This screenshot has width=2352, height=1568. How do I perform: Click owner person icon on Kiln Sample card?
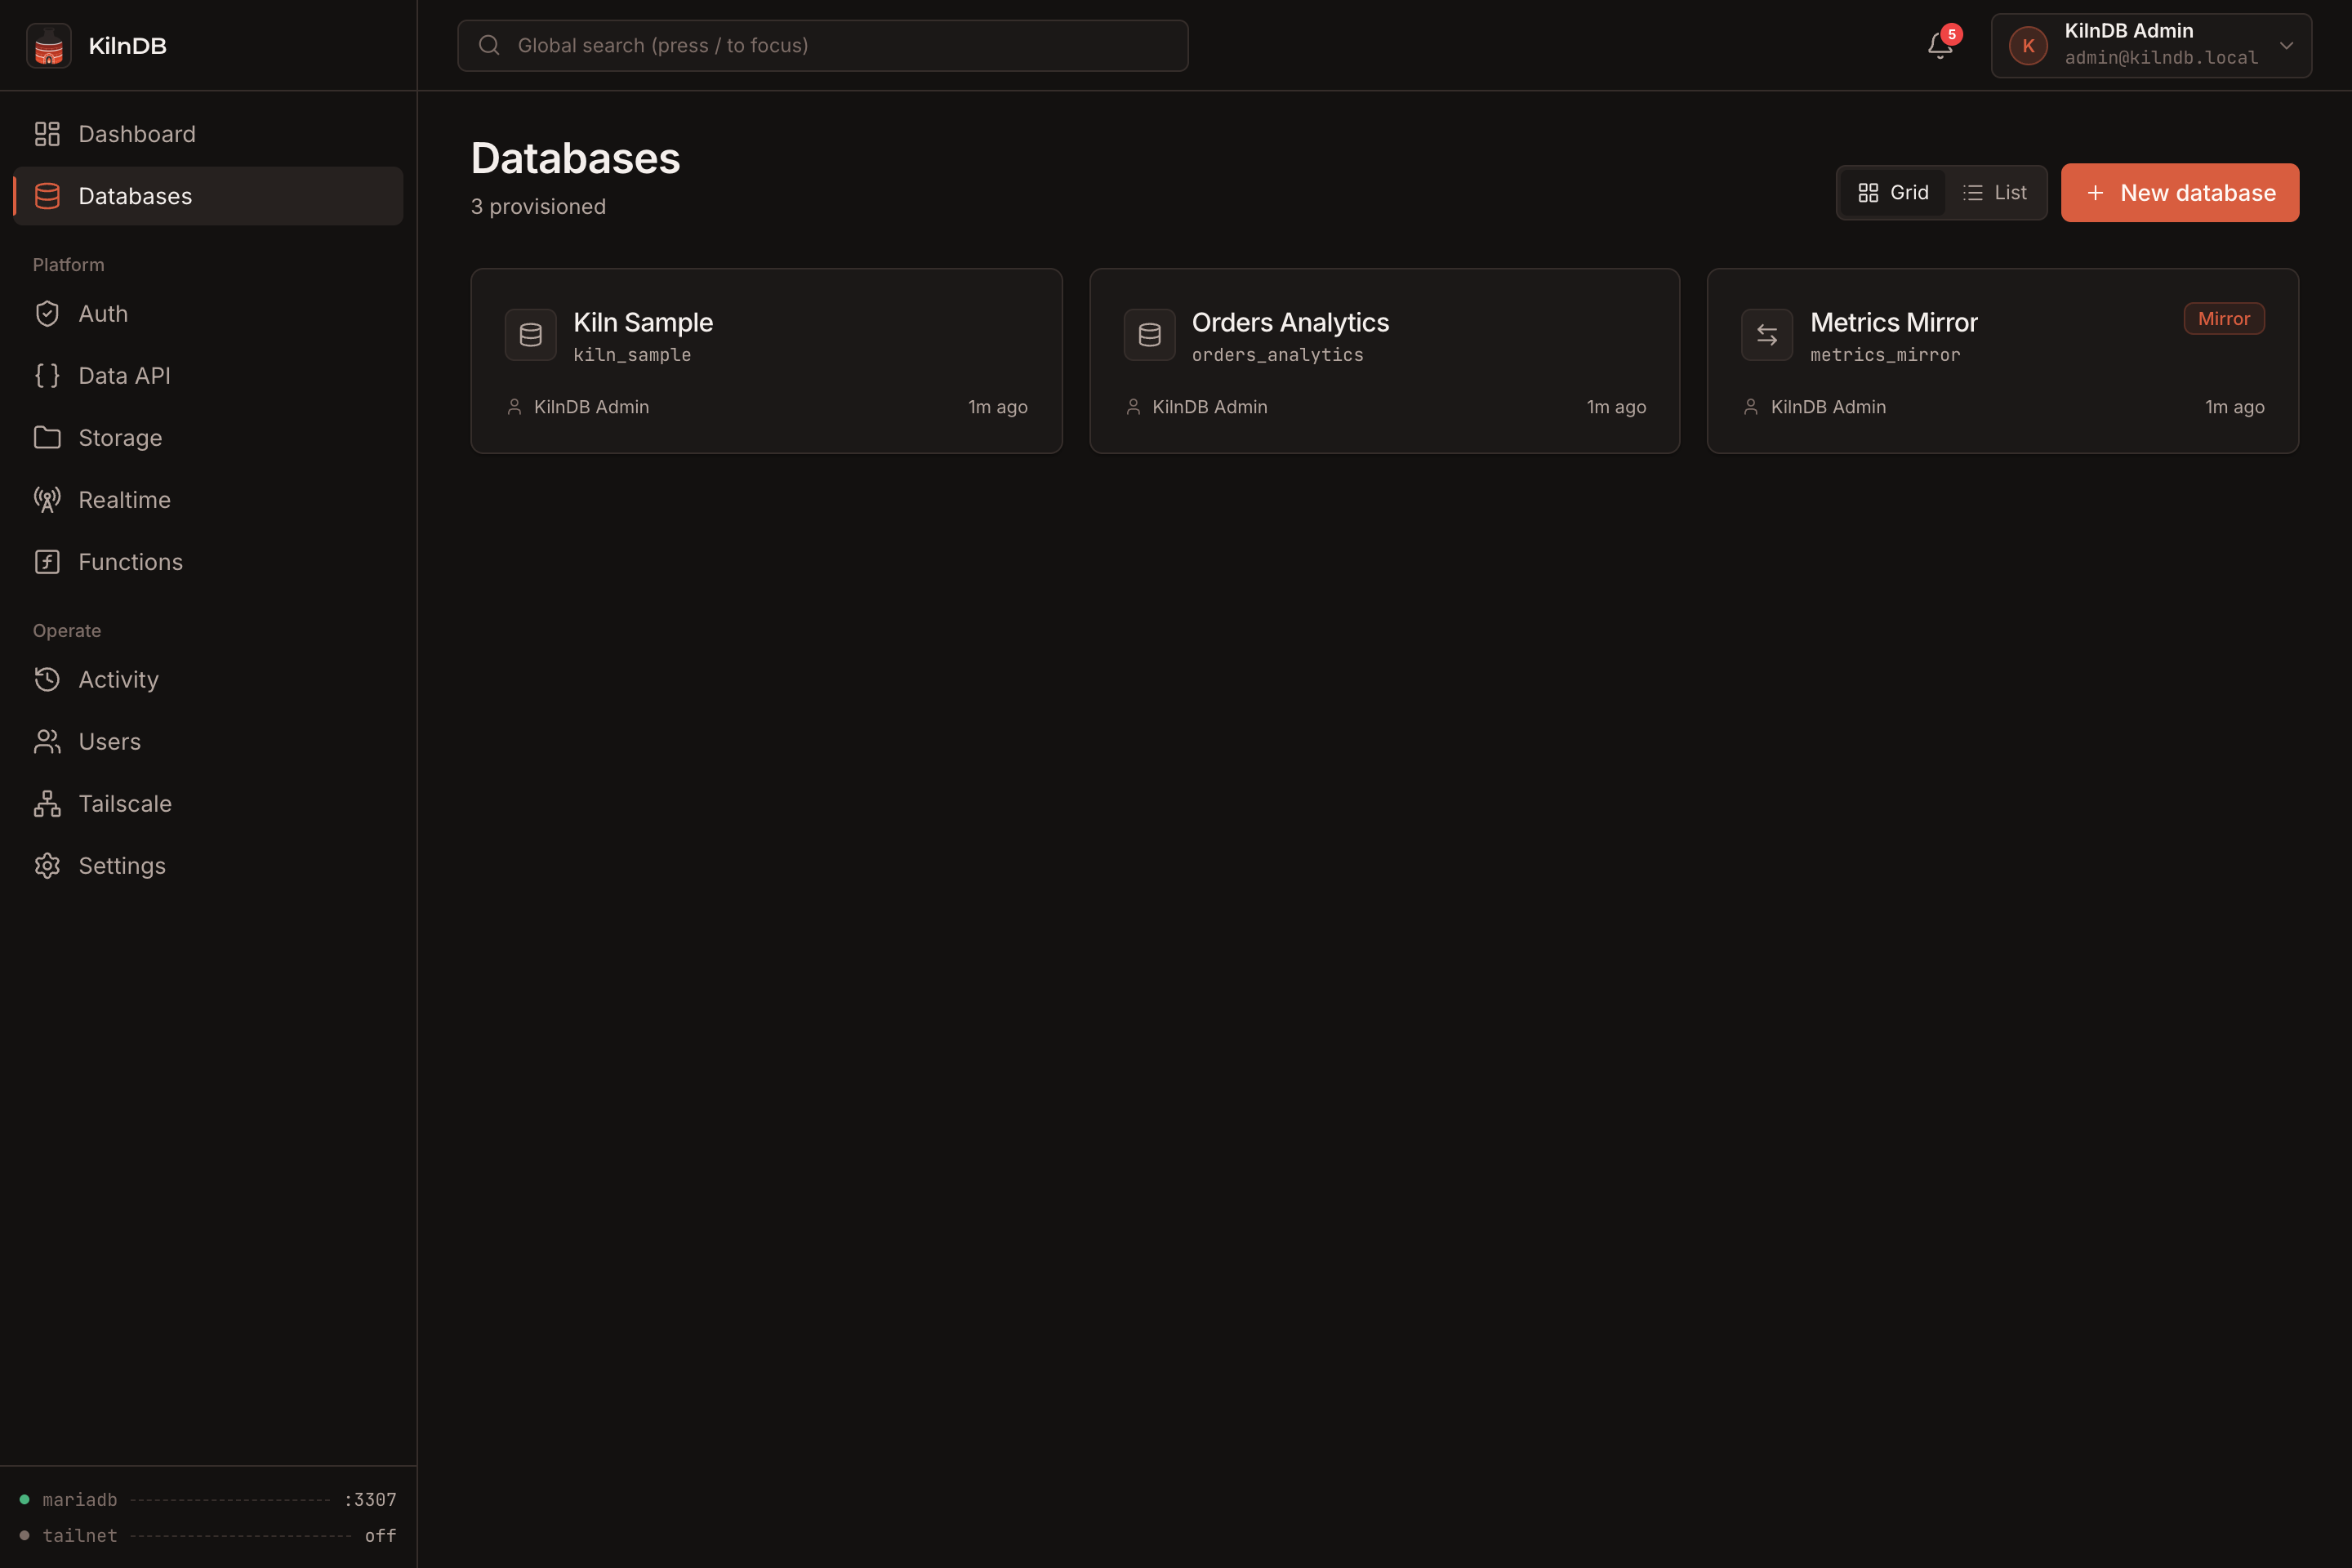point(514,407)
